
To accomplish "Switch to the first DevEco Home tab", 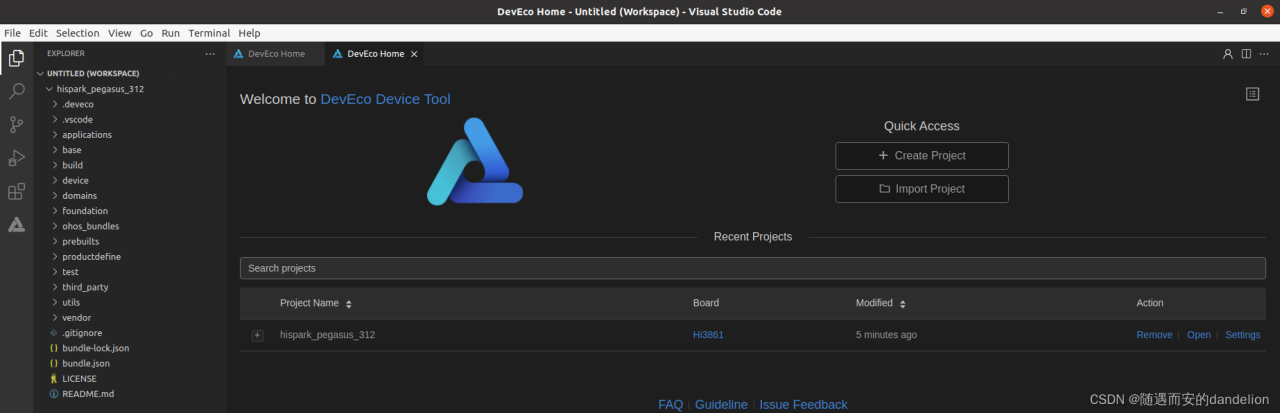I will (275, 54).
